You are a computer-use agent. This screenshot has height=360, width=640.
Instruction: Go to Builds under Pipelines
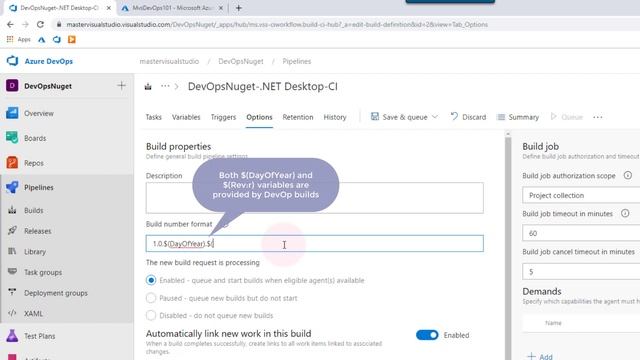(33, 211)
